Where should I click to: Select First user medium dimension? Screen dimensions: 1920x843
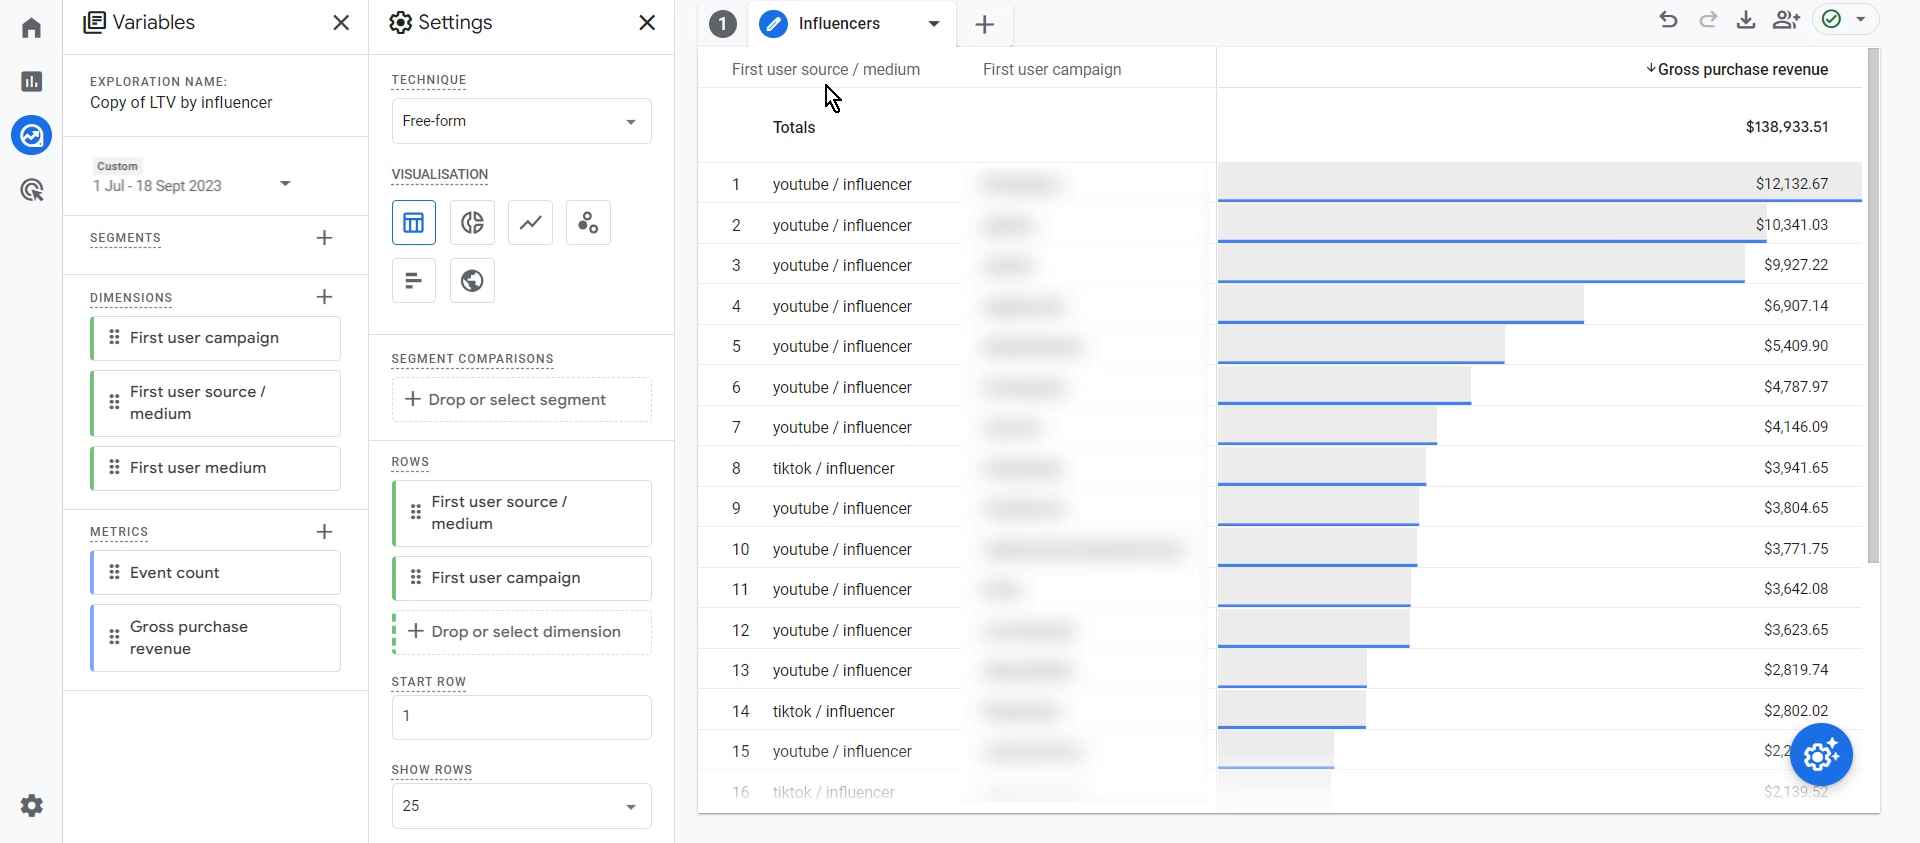216,468
